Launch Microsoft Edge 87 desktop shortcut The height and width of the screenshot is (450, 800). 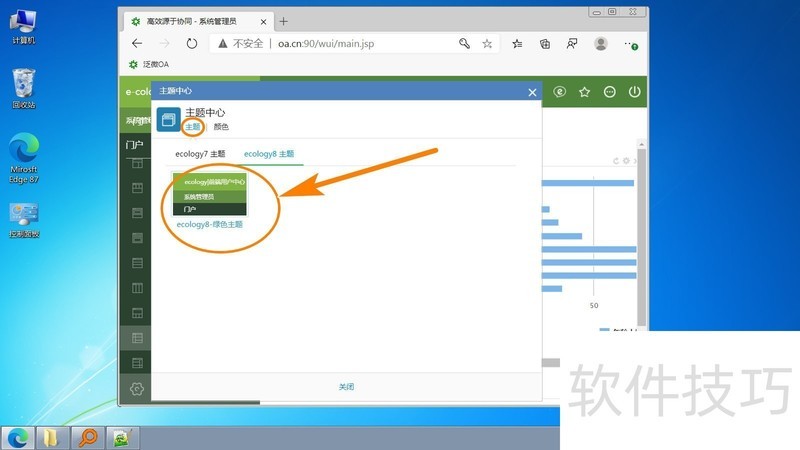(x=23, y=158)
